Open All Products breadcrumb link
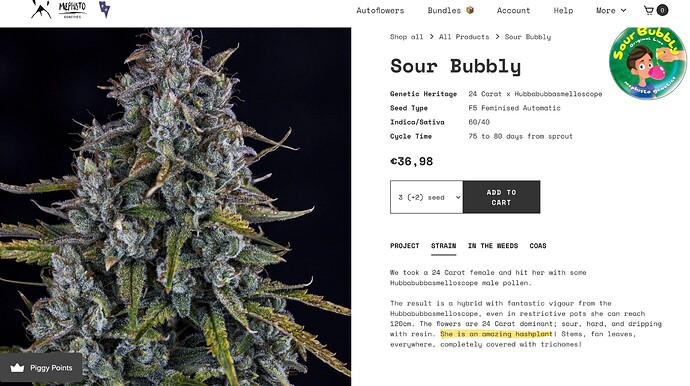 coord(464,37)
